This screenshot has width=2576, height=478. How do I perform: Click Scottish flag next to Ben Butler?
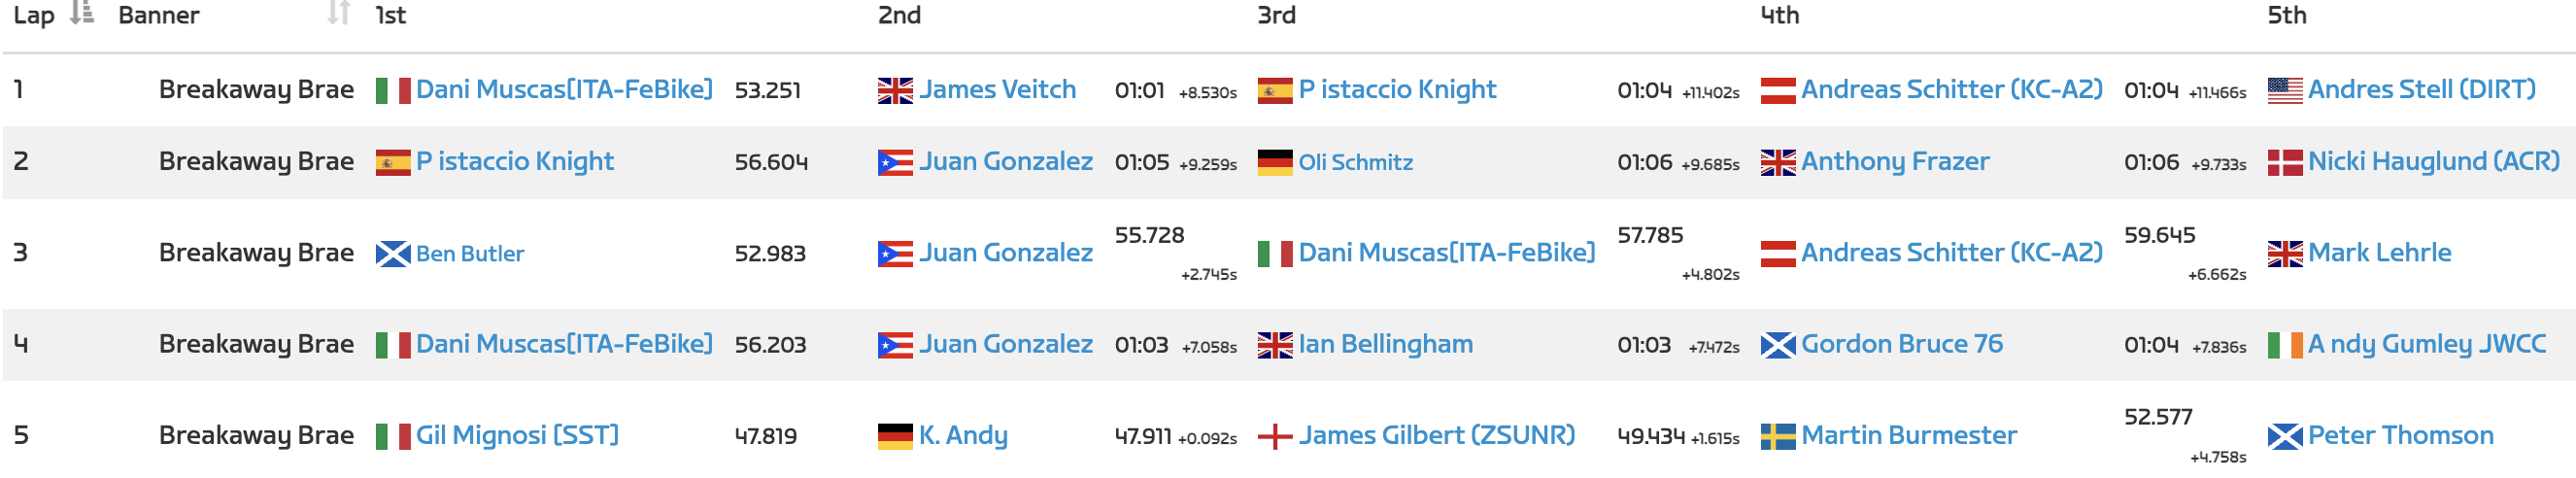tap(392, 254)
